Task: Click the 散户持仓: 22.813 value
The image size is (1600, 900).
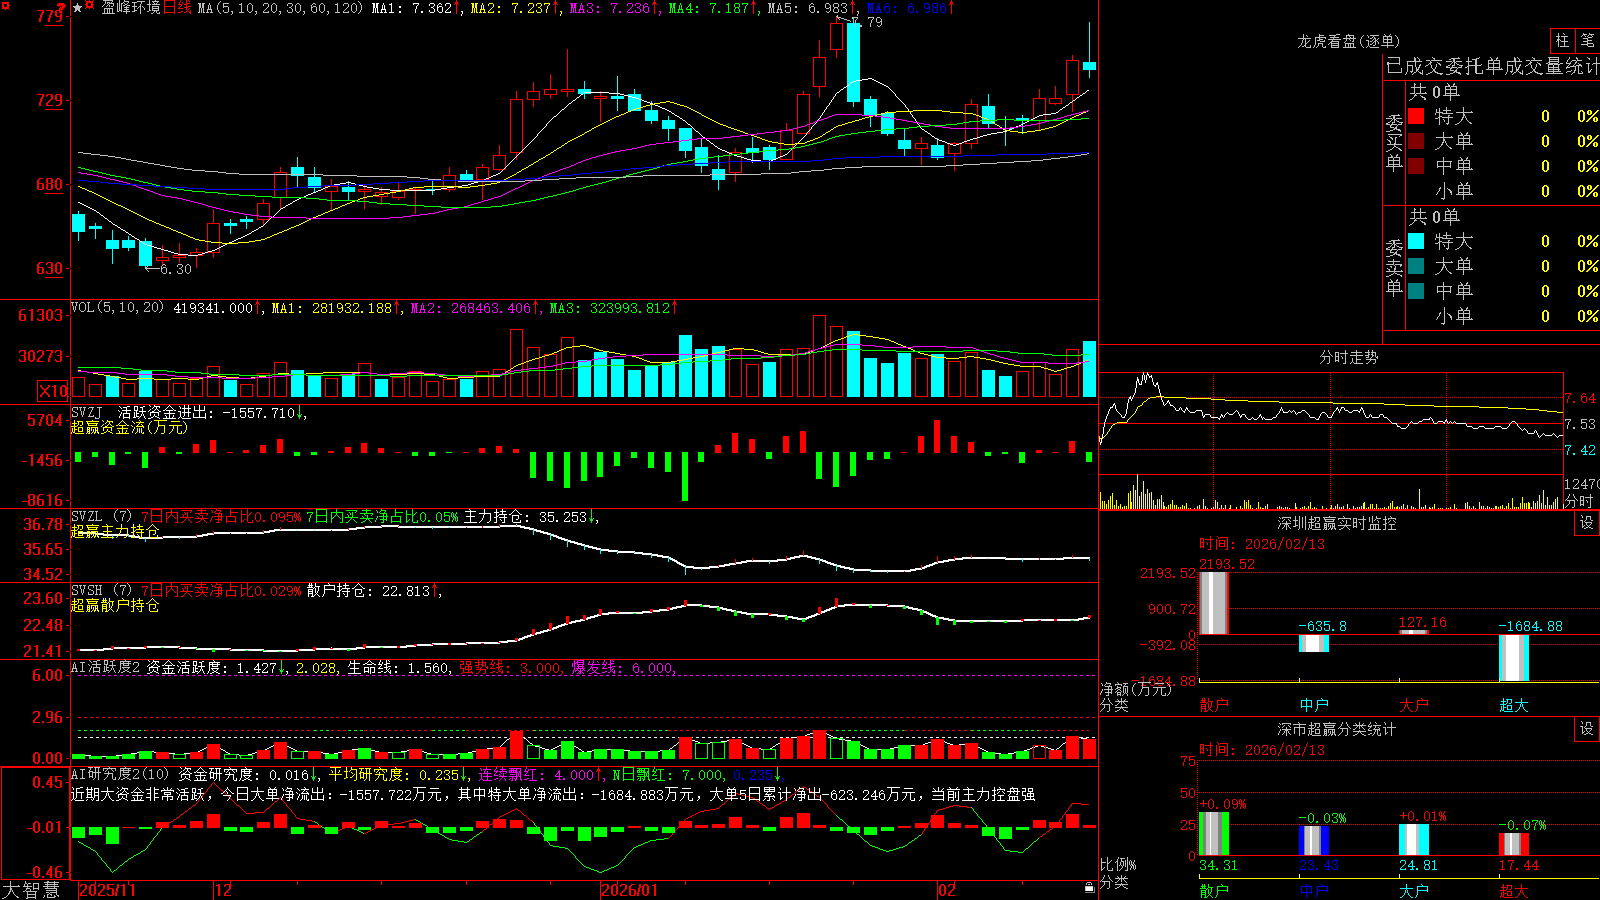Action: click(373, 591)
